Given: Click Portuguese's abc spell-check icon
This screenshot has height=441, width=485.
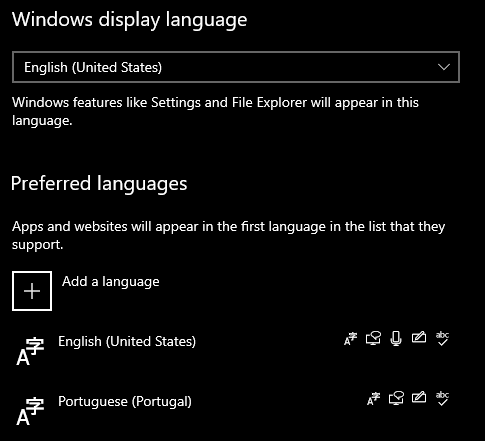Looking at the screenshot, I should [442, 399].
